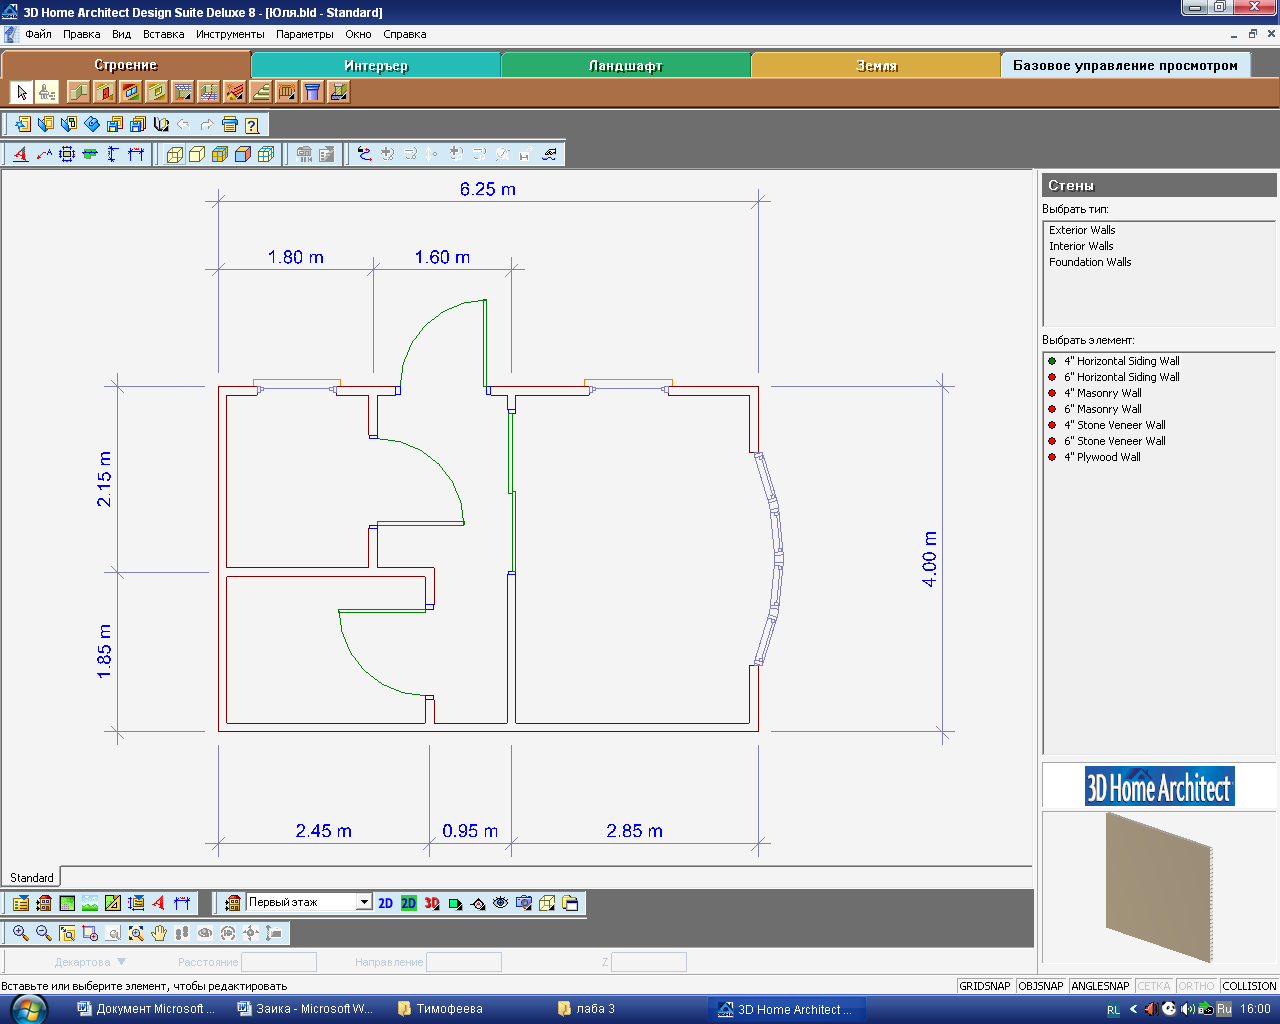Viewport: 1280px width, 1024px height.
Task: Select the Roof tool icon
Action: [x=235, y=93]
